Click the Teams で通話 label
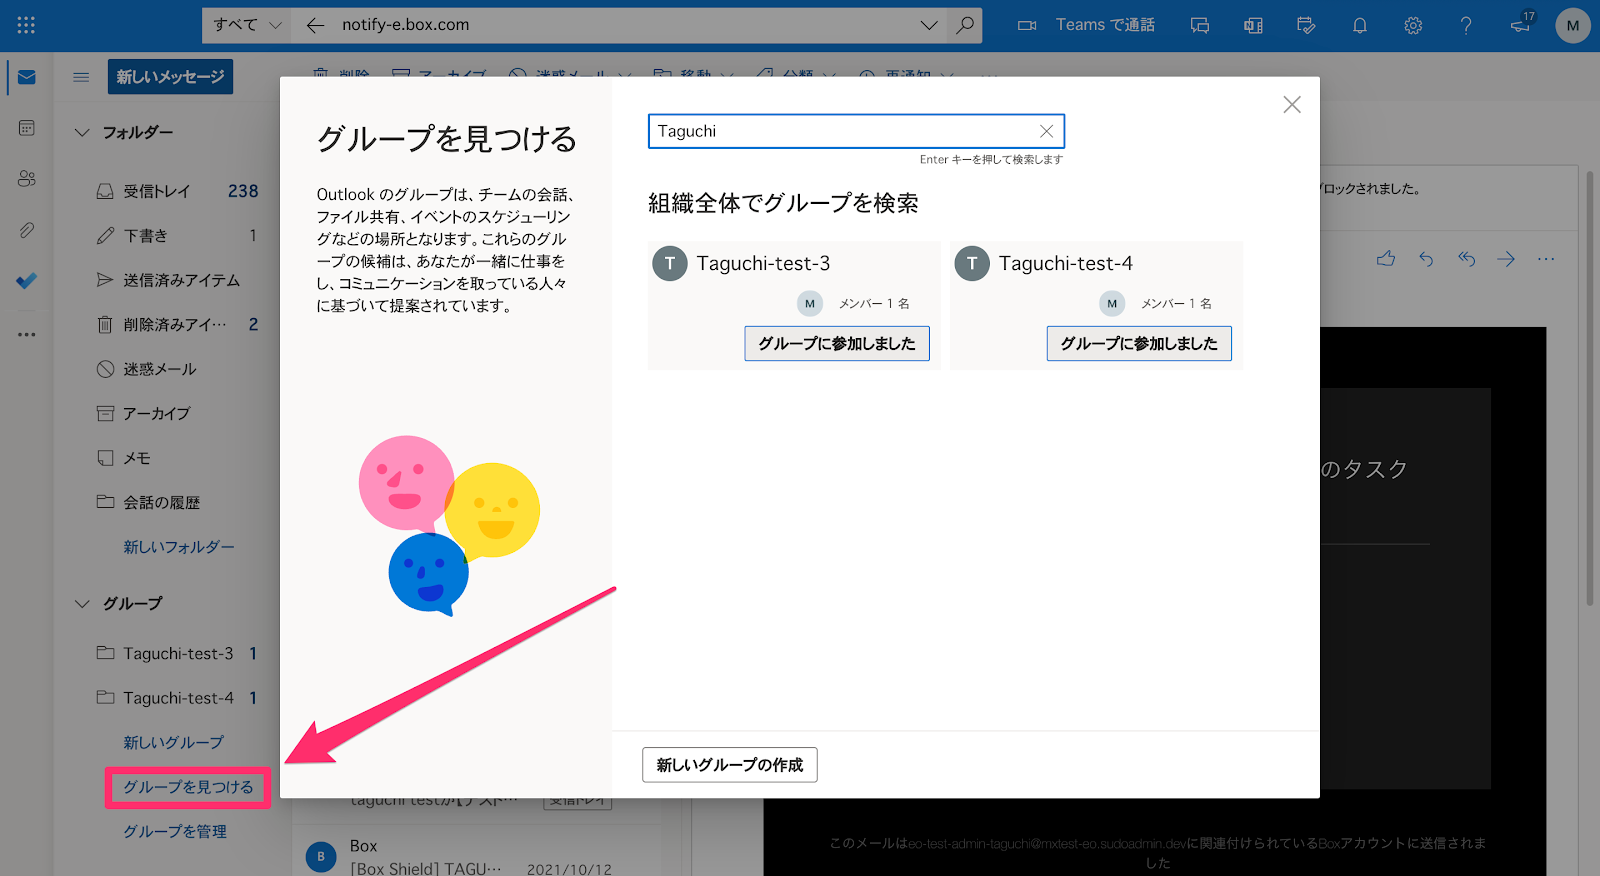The height and width of the screenshot is (876, 1600). pyautogui.click(x=1105, y=25)
